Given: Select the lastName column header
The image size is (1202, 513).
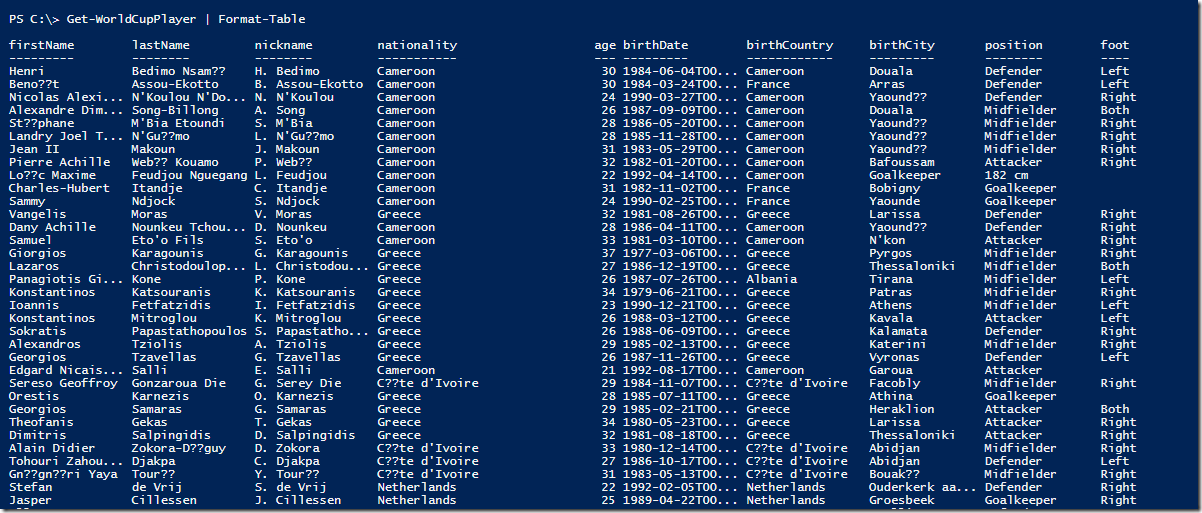Looking at the screenshot, I should point(160,45).
